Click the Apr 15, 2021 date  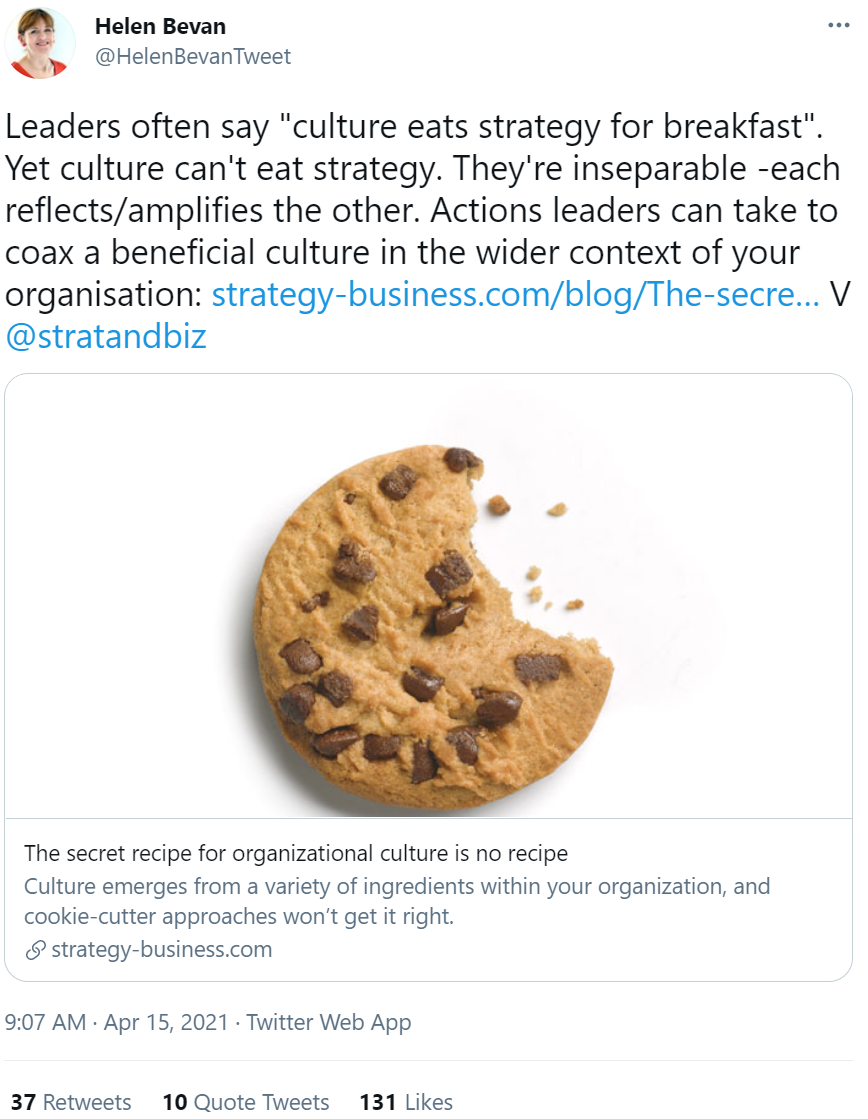click(x=166, y=1022)
